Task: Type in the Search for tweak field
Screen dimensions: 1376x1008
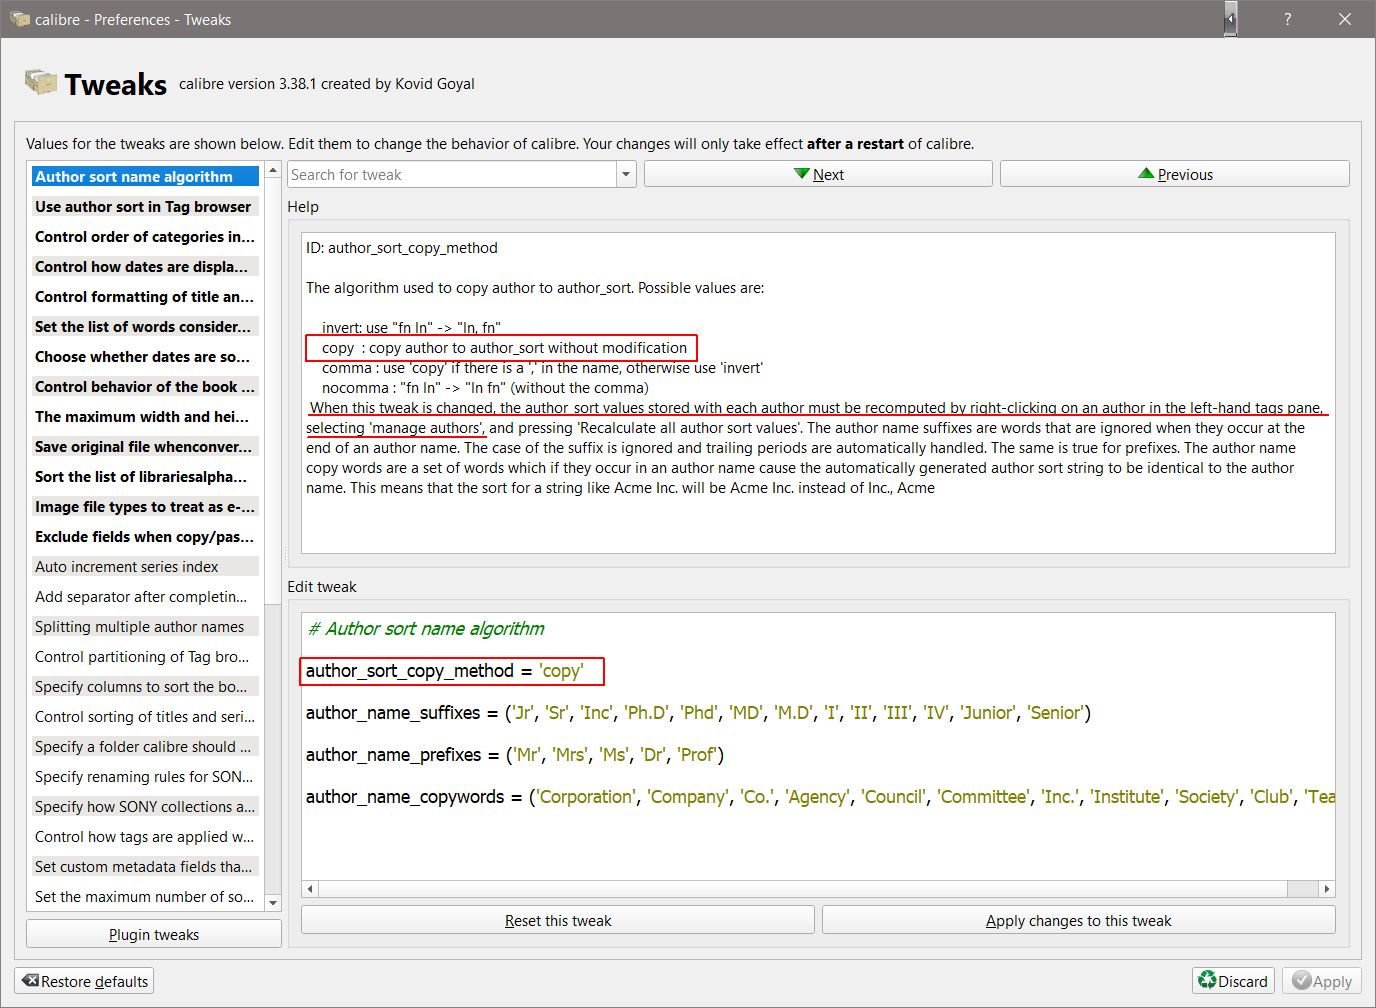Action: pos(451,174)
